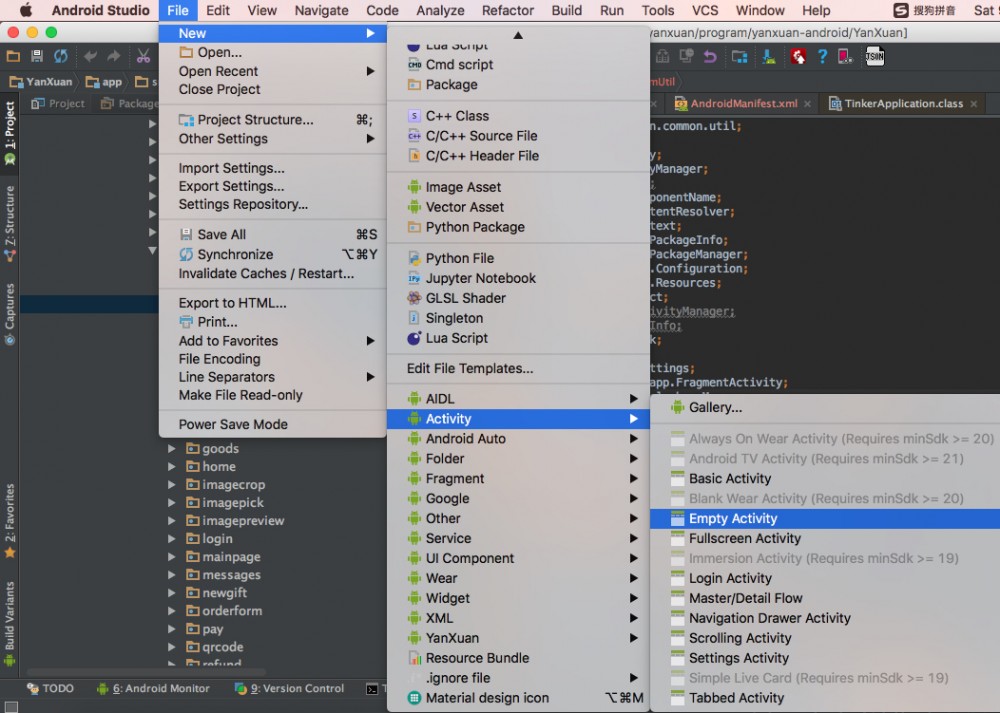Click the YanXuan breadcrumb
1000x713 pixels.
click(41, 82)
